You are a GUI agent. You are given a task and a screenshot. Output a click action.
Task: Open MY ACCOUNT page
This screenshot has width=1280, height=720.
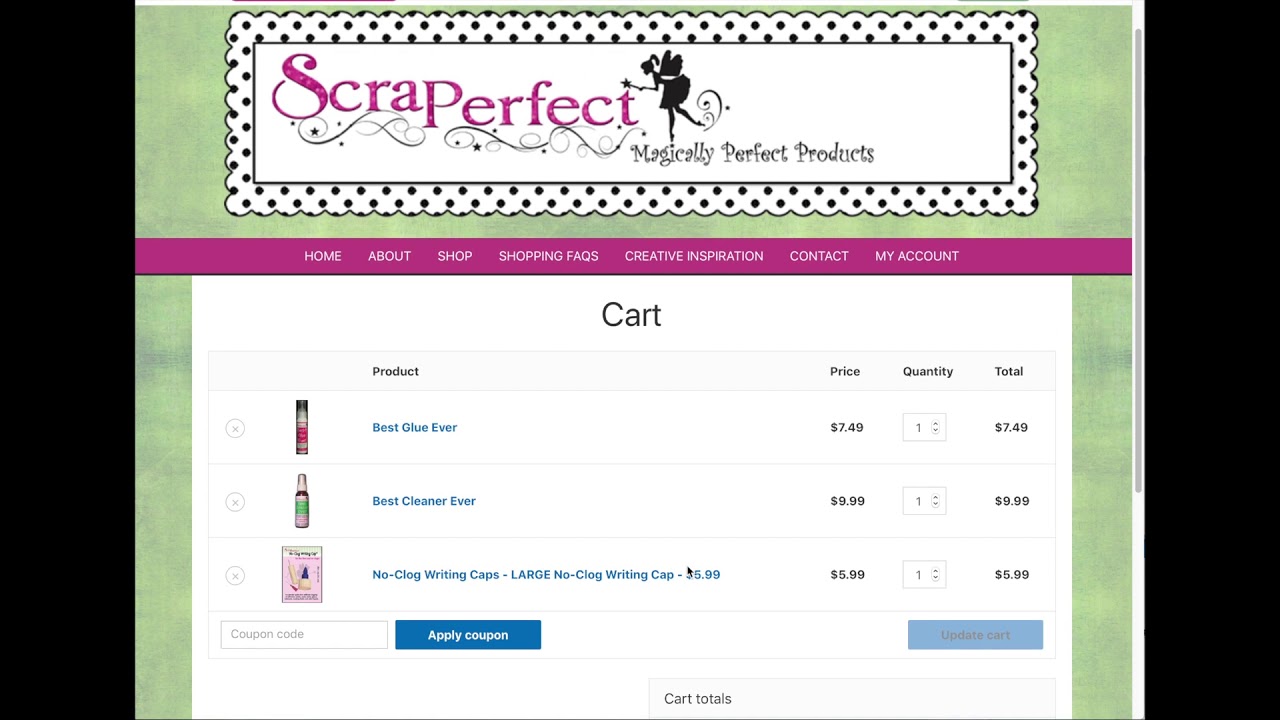[x=917, y=256]
